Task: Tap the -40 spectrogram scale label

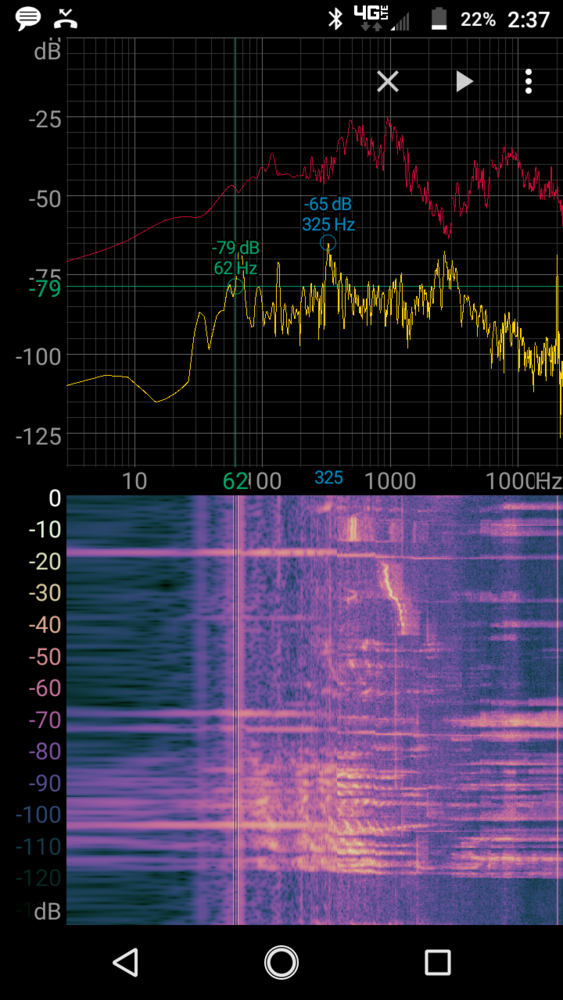Action: 43,625
